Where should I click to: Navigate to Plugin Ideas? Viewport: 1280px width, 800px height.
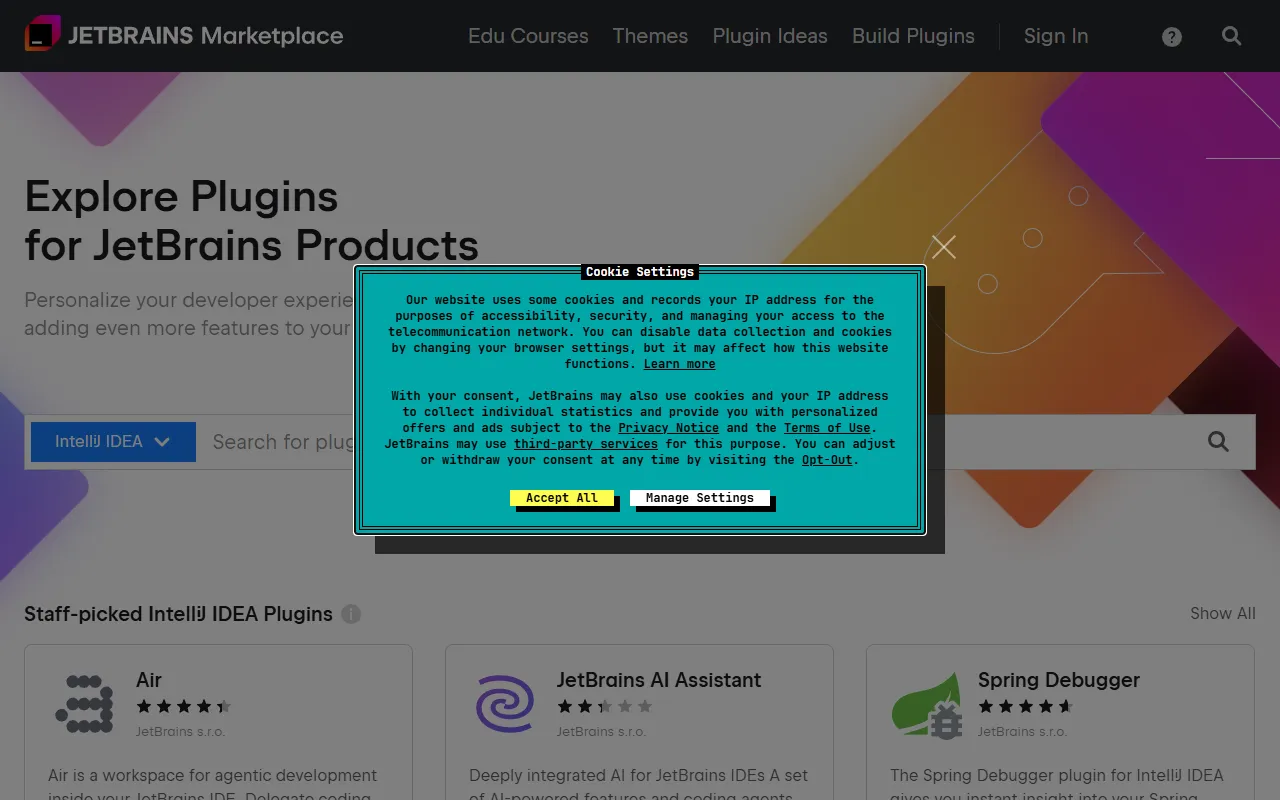coord(770,36)
